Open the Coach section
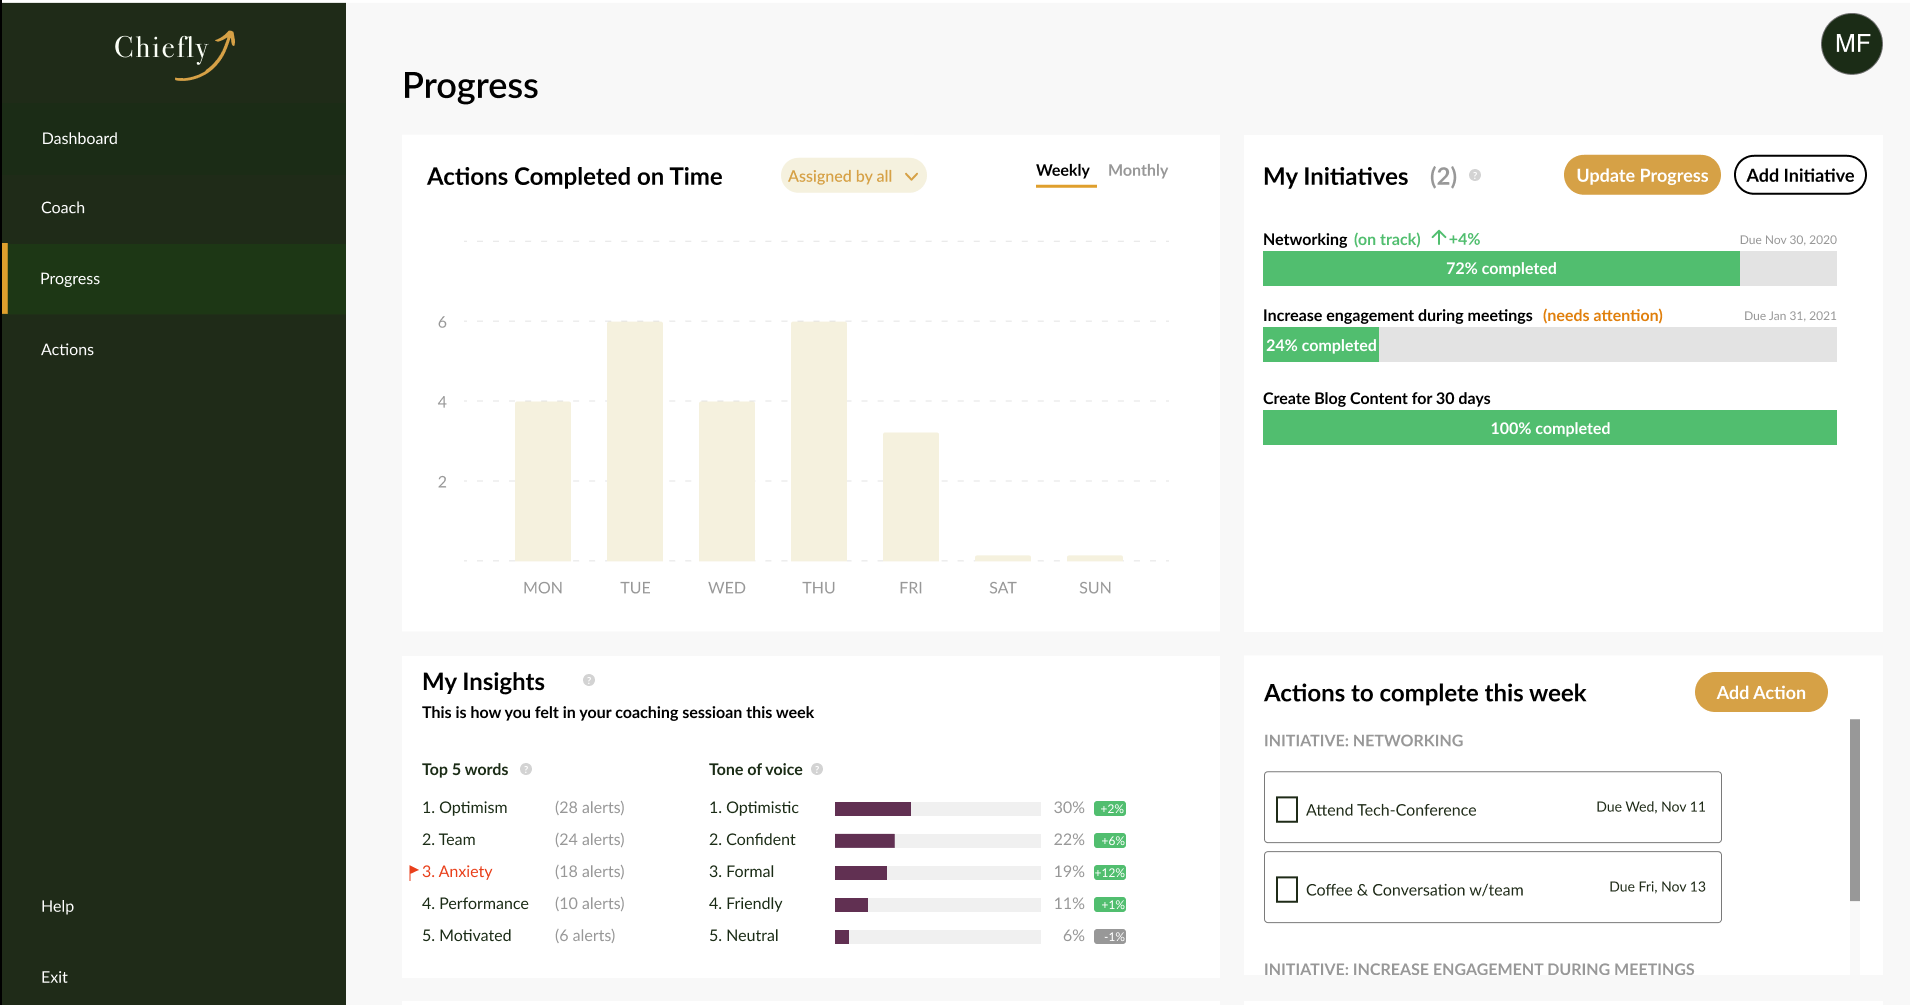Screen dimensions: 1910x1005 62,208
